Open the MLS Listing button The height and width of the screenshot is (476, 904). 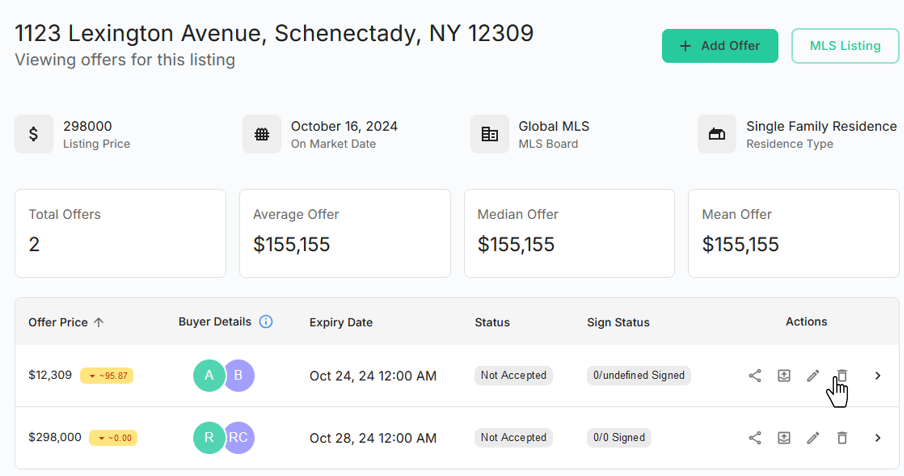845,46
